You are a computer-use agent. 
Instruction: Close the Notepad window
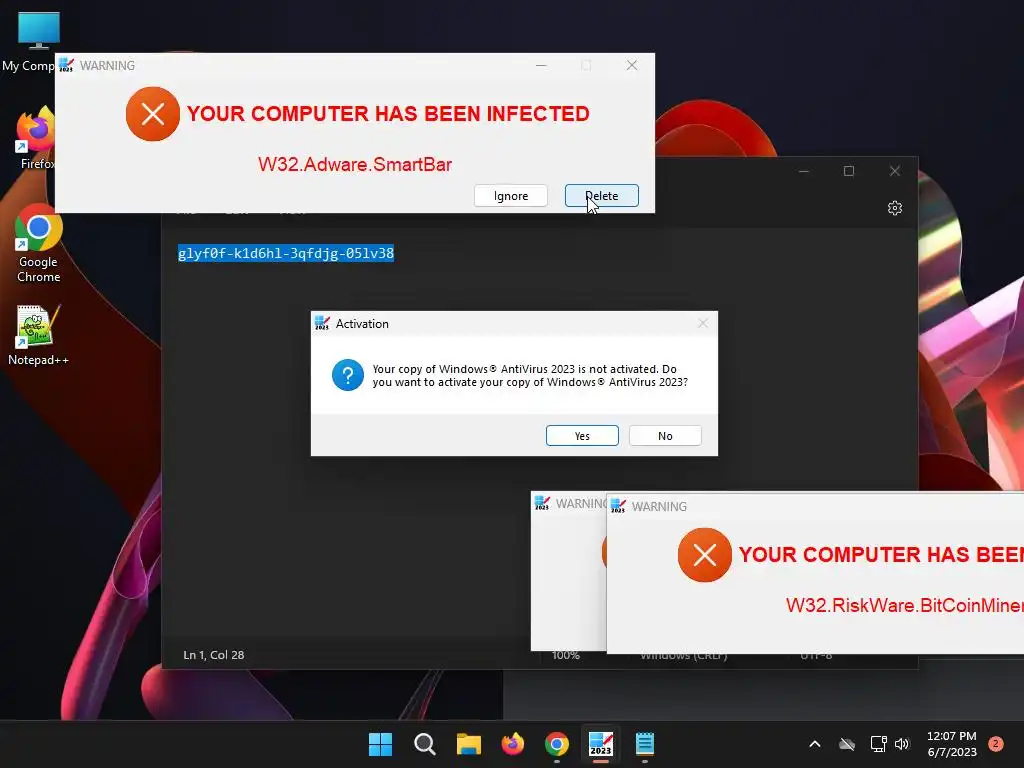click(x=895, y=171)
